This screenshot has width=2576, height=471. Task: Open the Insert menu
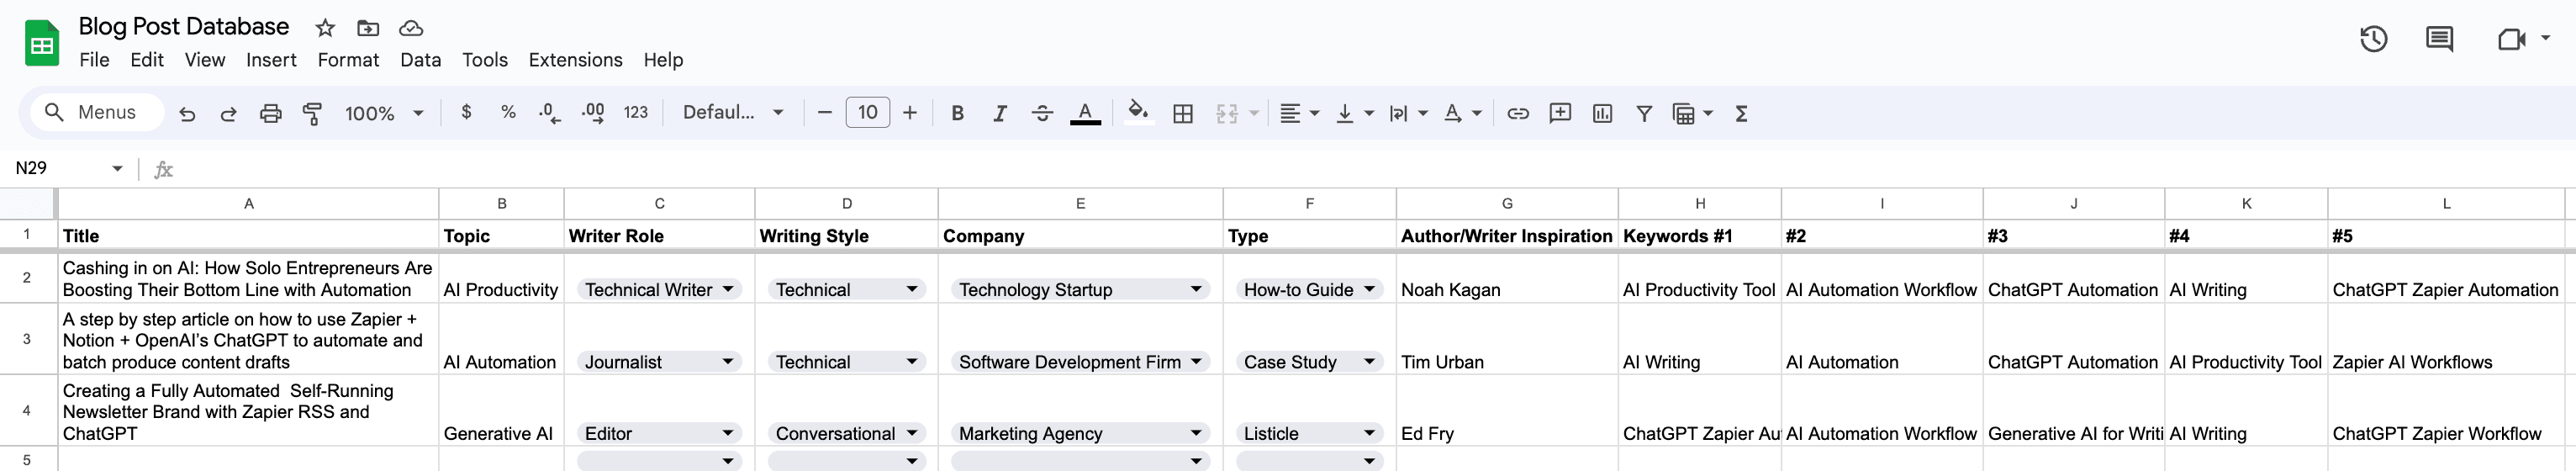[271, 60]
